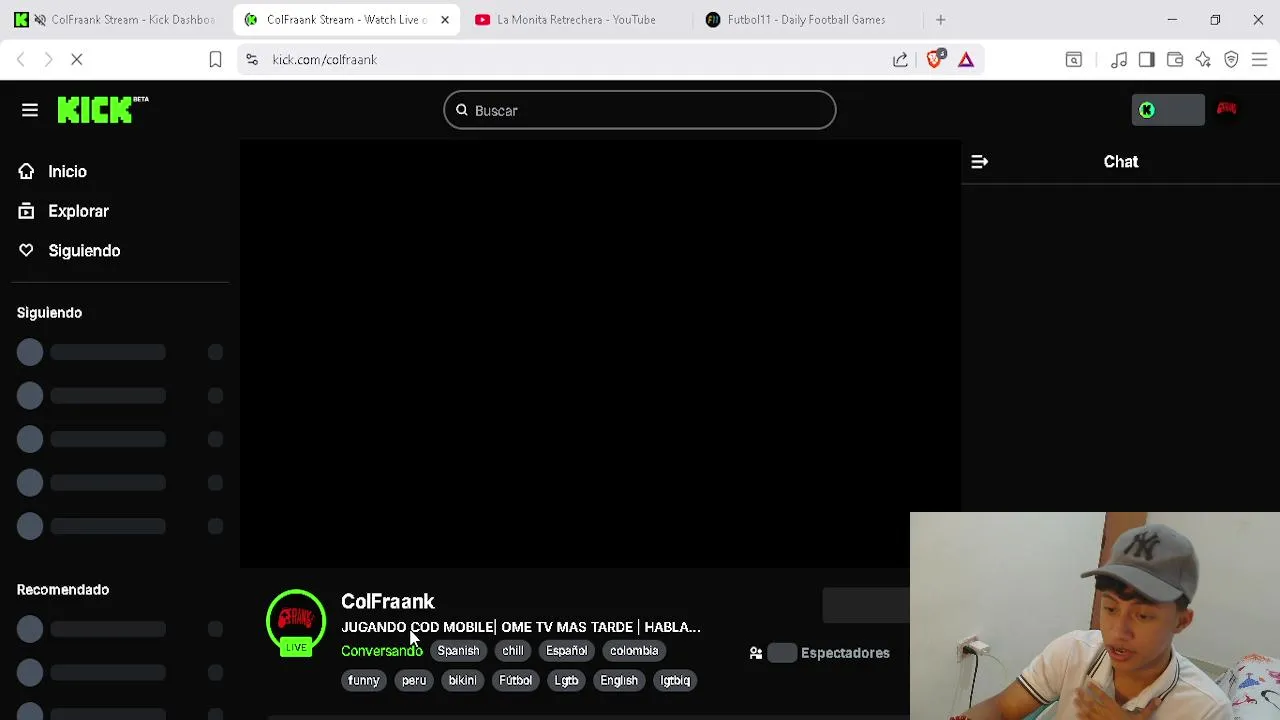Click the Siguiendo navigation link
This screenshot has height=720, width=1280.
pos(84,251)
